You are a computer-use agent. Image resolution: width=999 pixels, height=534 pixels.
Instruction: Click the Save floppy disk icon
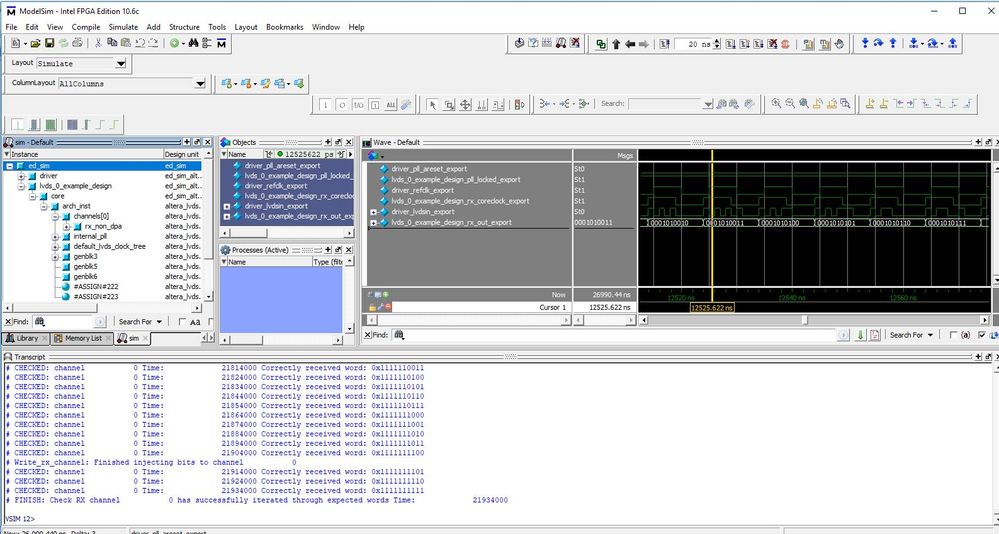click(x=49, y=43)
